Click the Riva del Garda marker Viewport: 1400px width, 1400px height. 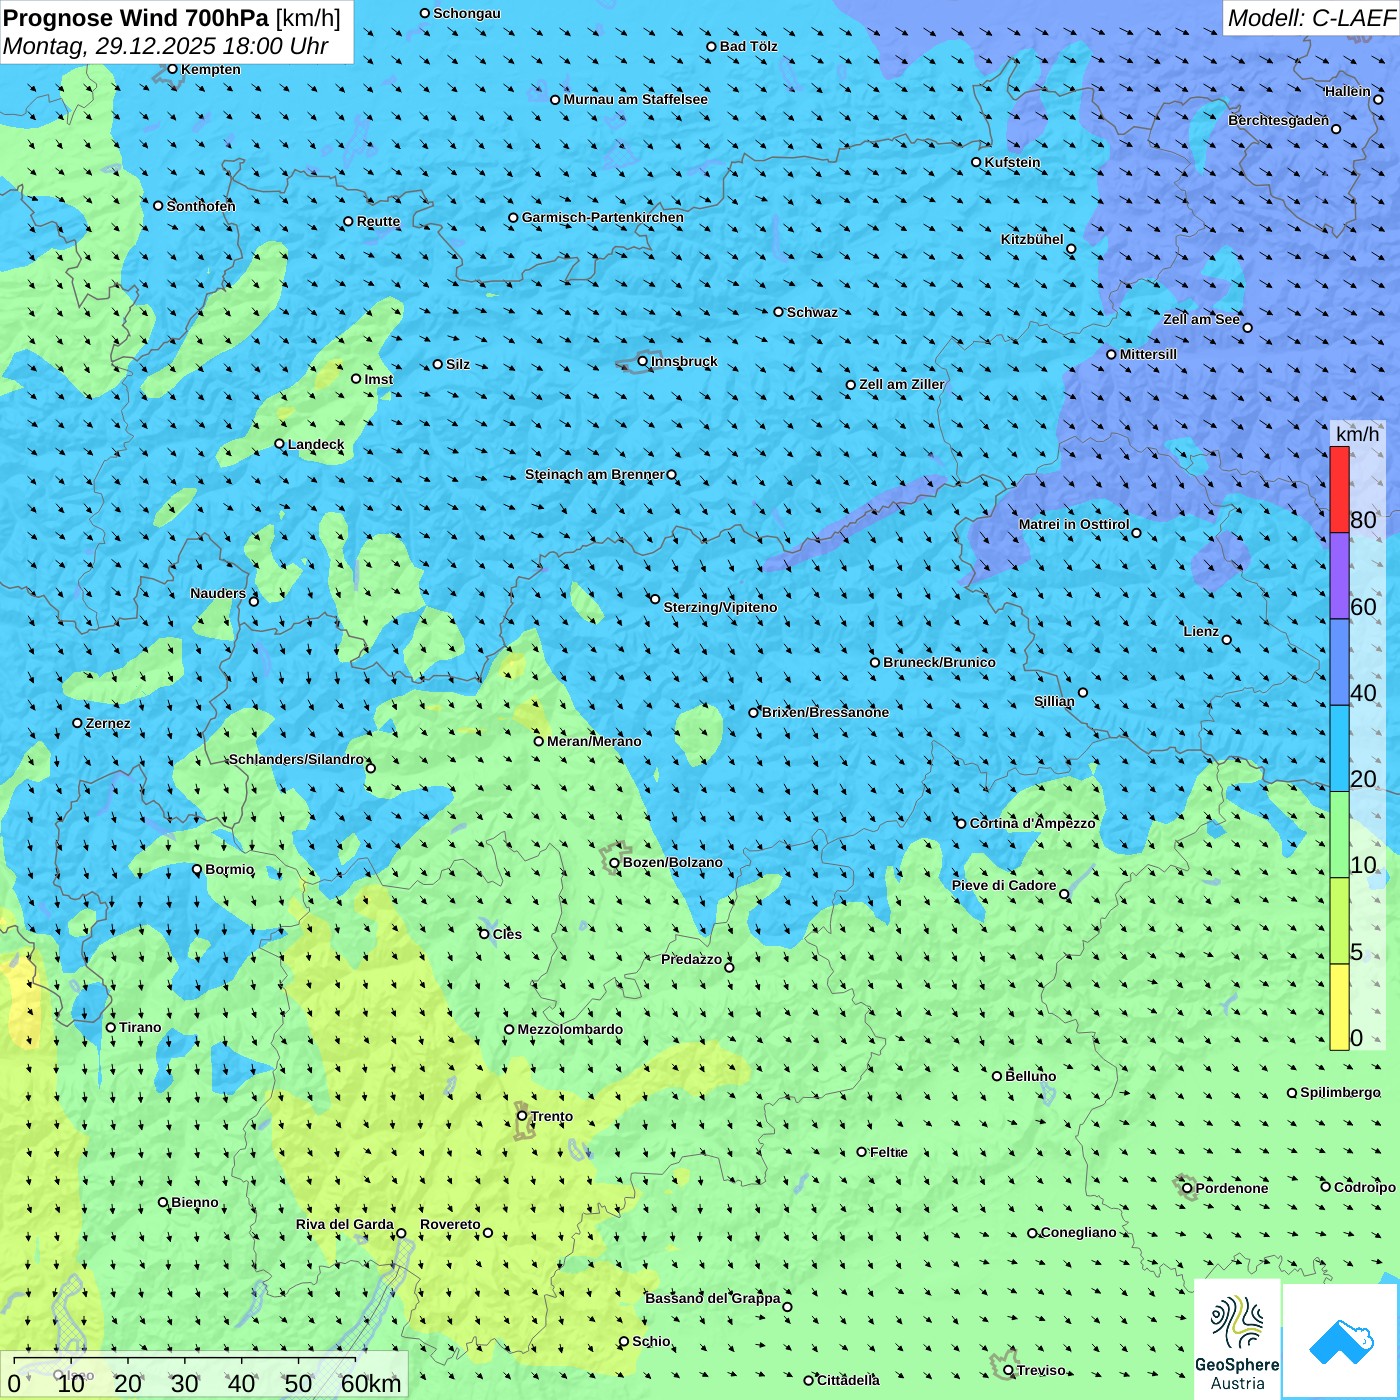tap(401, 1233)
